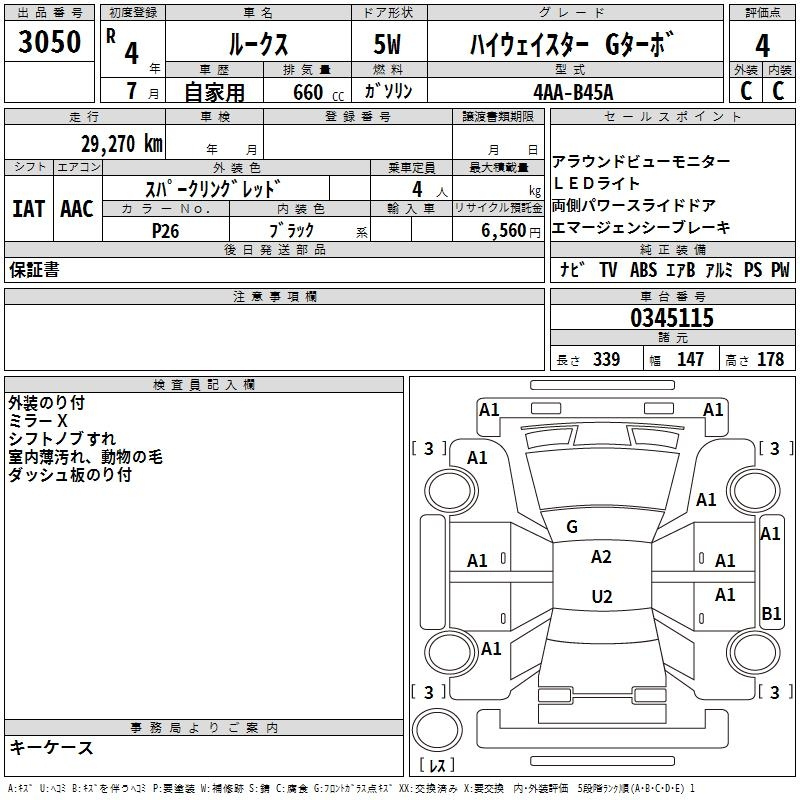
Task: Click the セールスポイント header
Action: pyautogui.click(x=672, y=117)
